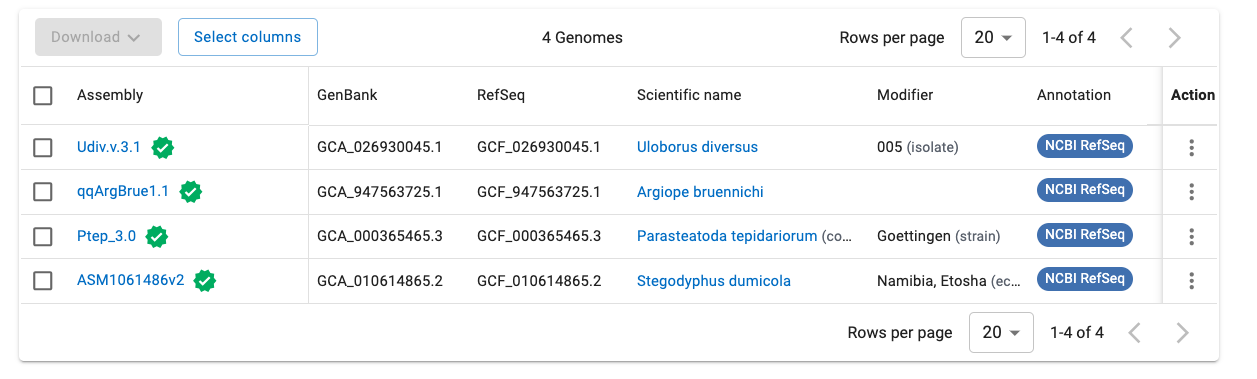Select the Ptep_3.0 row checkbox
The image size is (1257, 379).
[43, 237]
